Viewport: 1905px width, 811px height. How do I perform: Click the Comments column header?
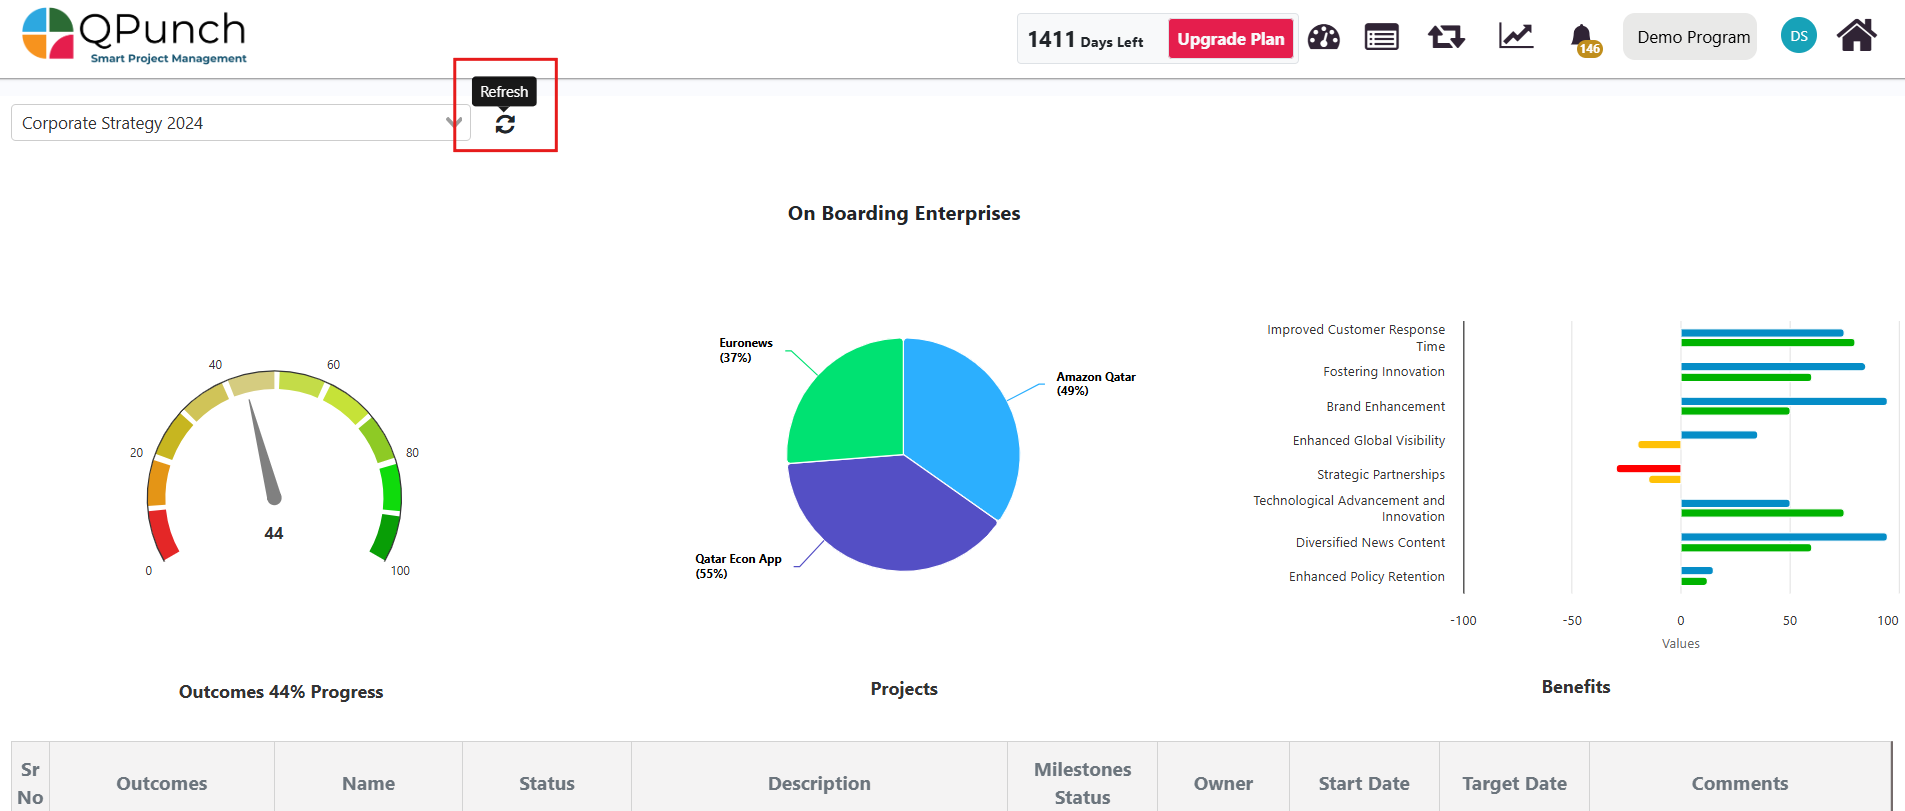click(1739, 783)
